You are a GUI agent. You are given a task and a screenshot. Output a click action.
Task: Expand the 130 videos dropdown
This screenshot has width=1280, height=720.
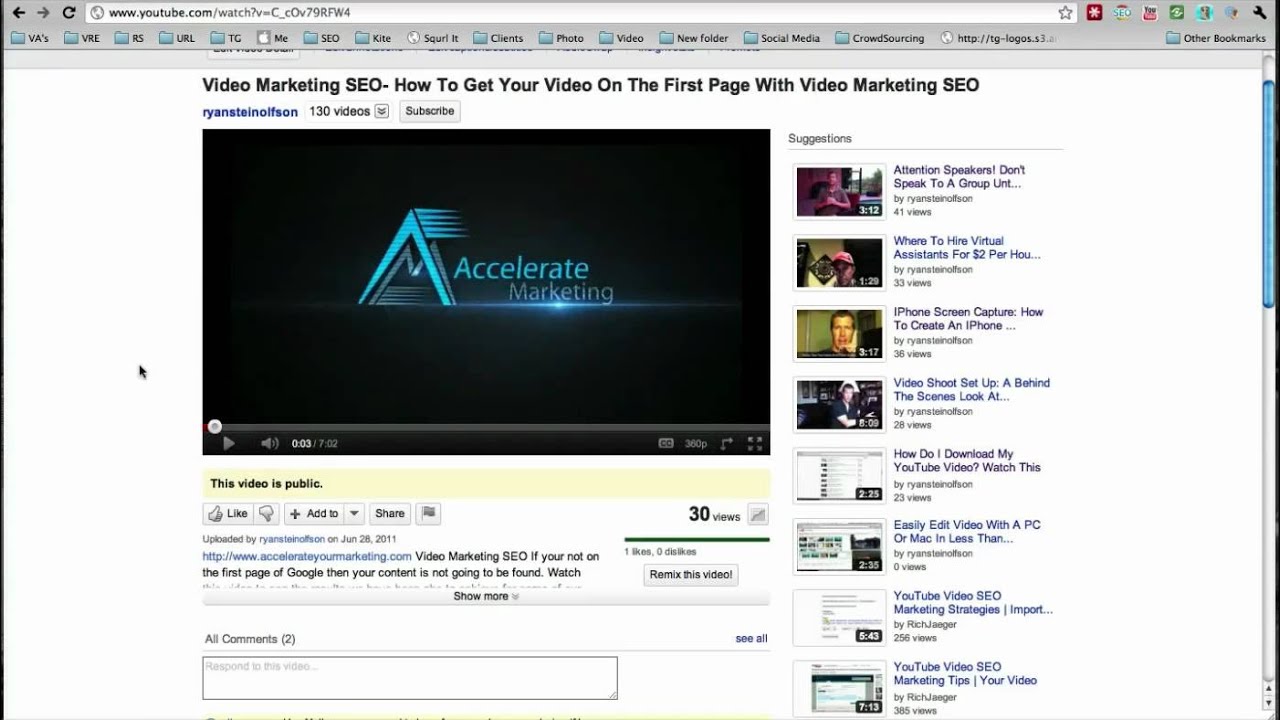[381, 112]
